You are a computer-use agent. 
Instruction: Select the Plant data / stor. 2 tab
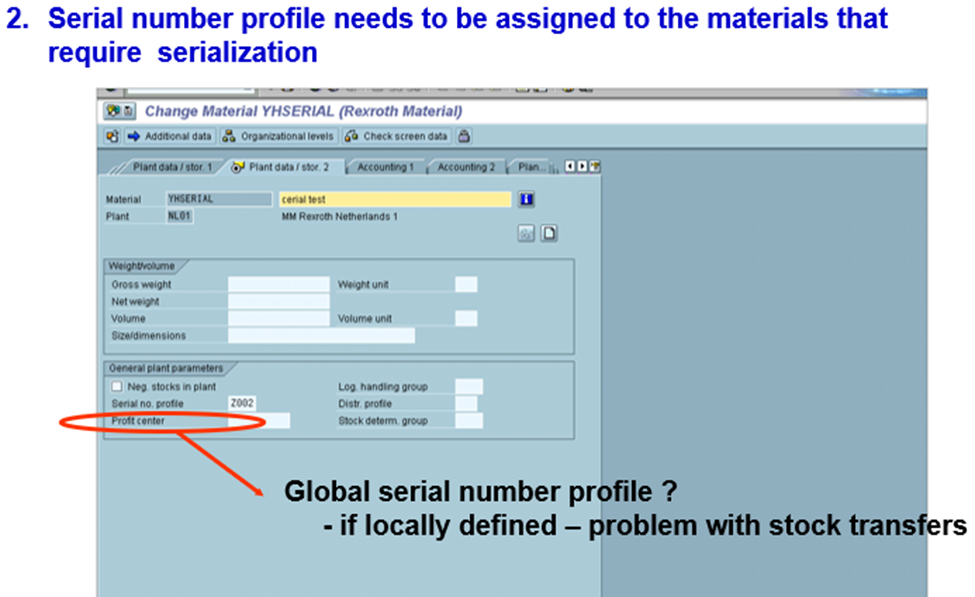pyautogui.click(x=282, y=167)
